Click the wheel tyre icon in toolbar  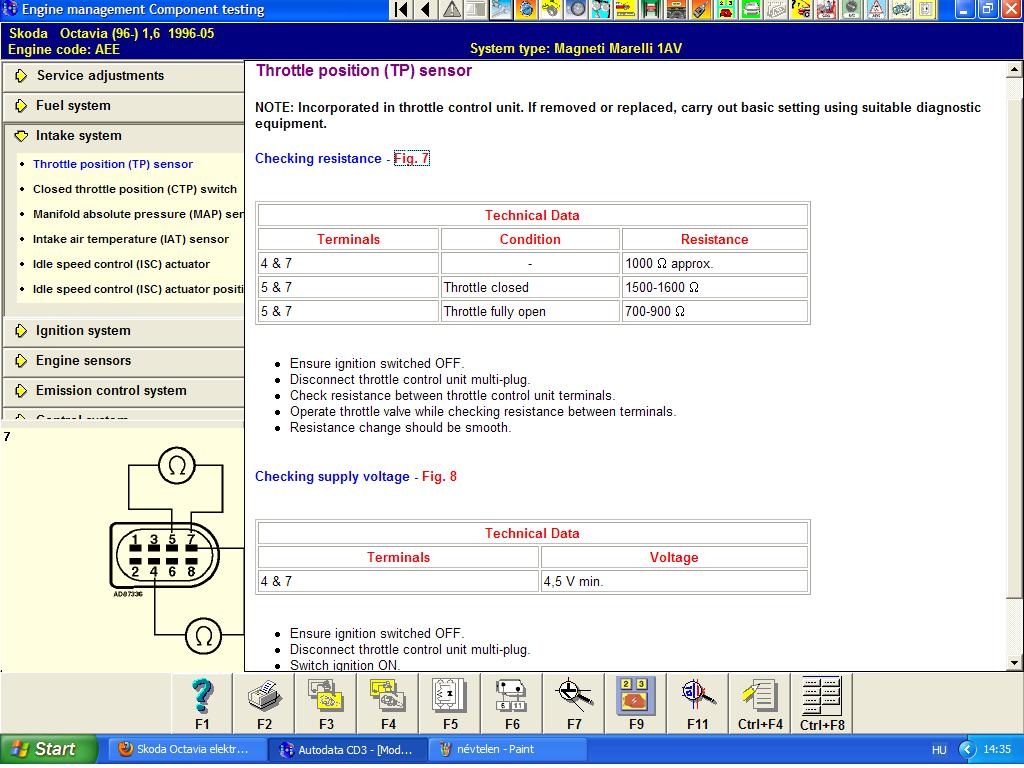pos(576,9)
